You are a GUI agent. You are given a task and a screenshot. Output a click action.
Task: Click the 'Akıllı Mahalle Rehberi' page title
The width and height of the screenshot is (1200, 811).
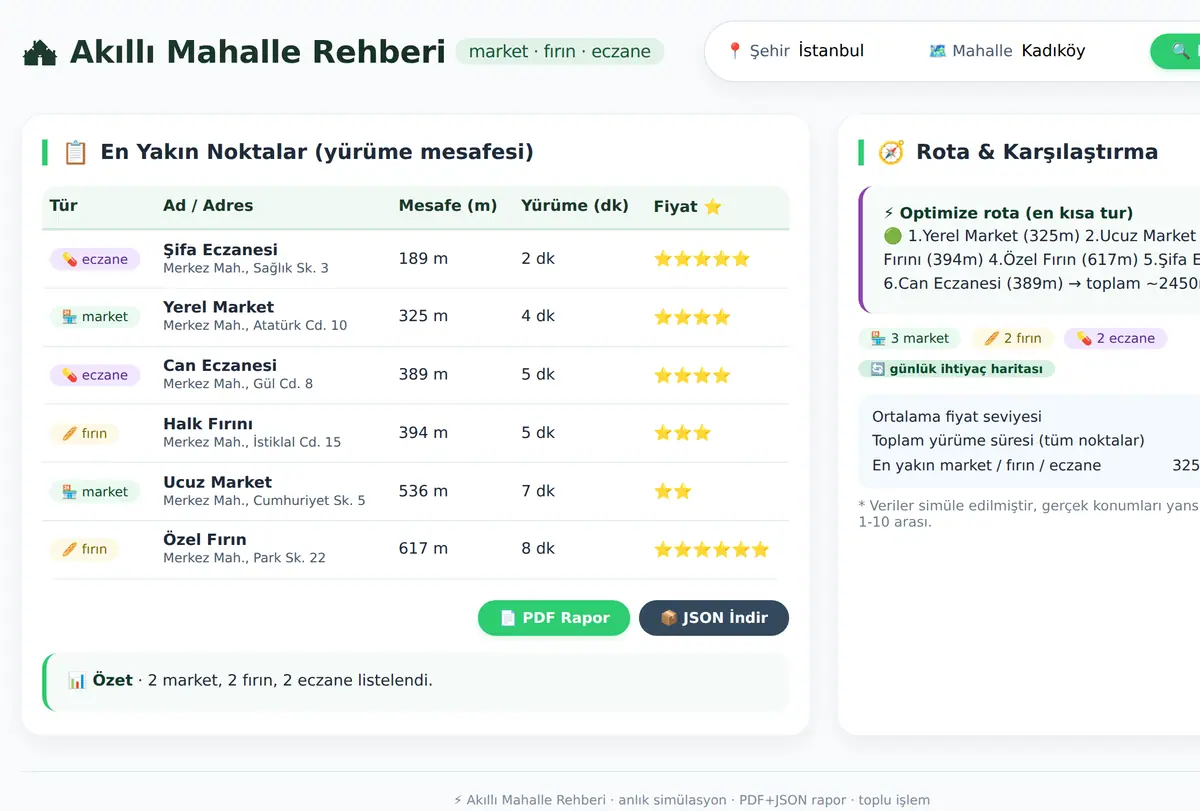258,52
